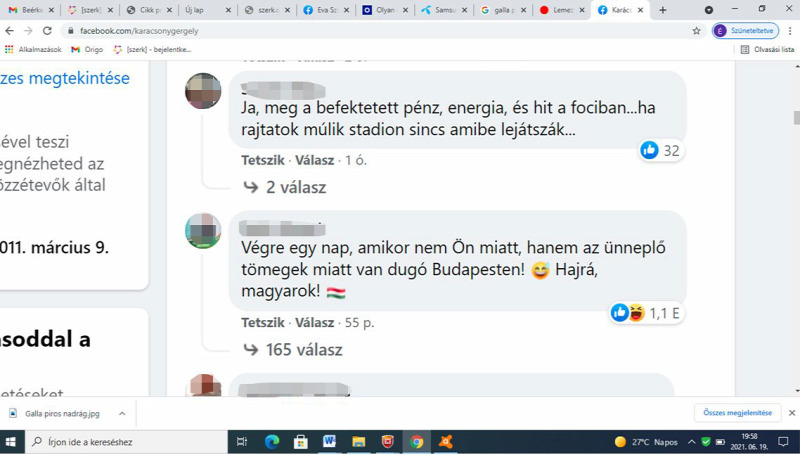
Task: Expand the 2 válasz replies
Action: 285,187
